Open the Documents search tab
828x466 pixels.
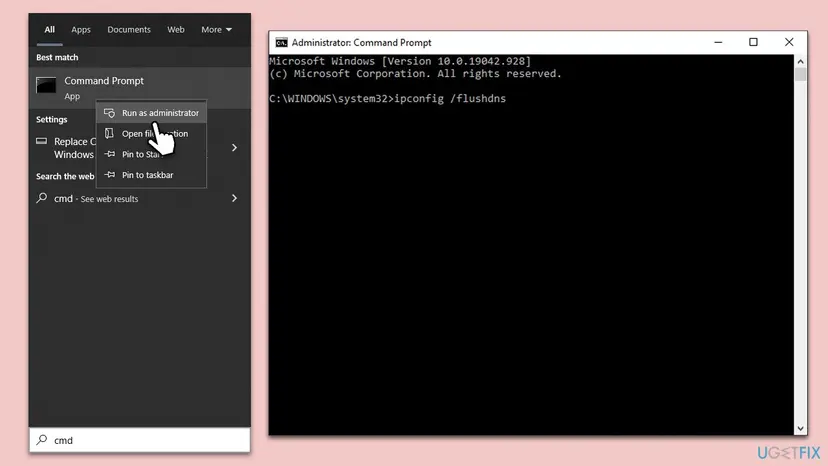pyautogui.click(x=129, y=30)
